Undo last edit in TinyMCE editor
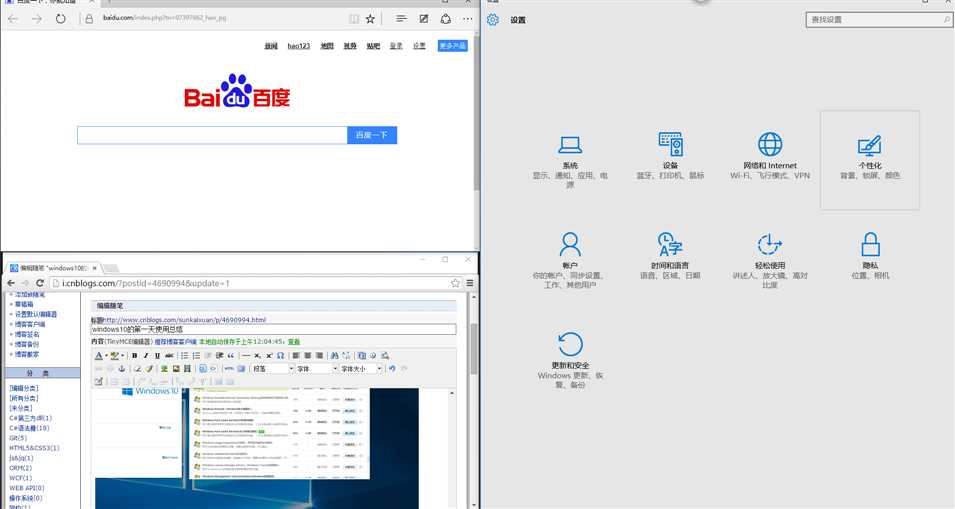This screenshot has width=955, height=509. tap(392, 368)
